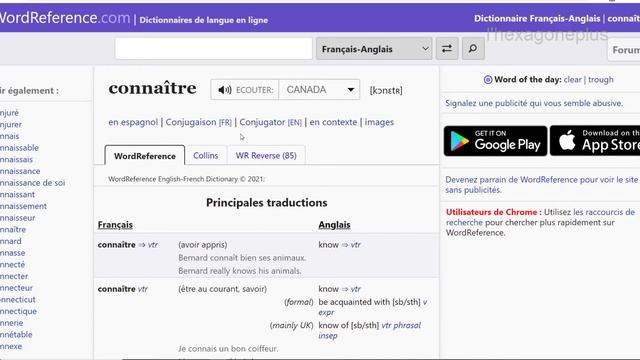Click example 'Bernard connaît bien ses animaux.'
Screen dimensions: 640x360
pos(242,258)
